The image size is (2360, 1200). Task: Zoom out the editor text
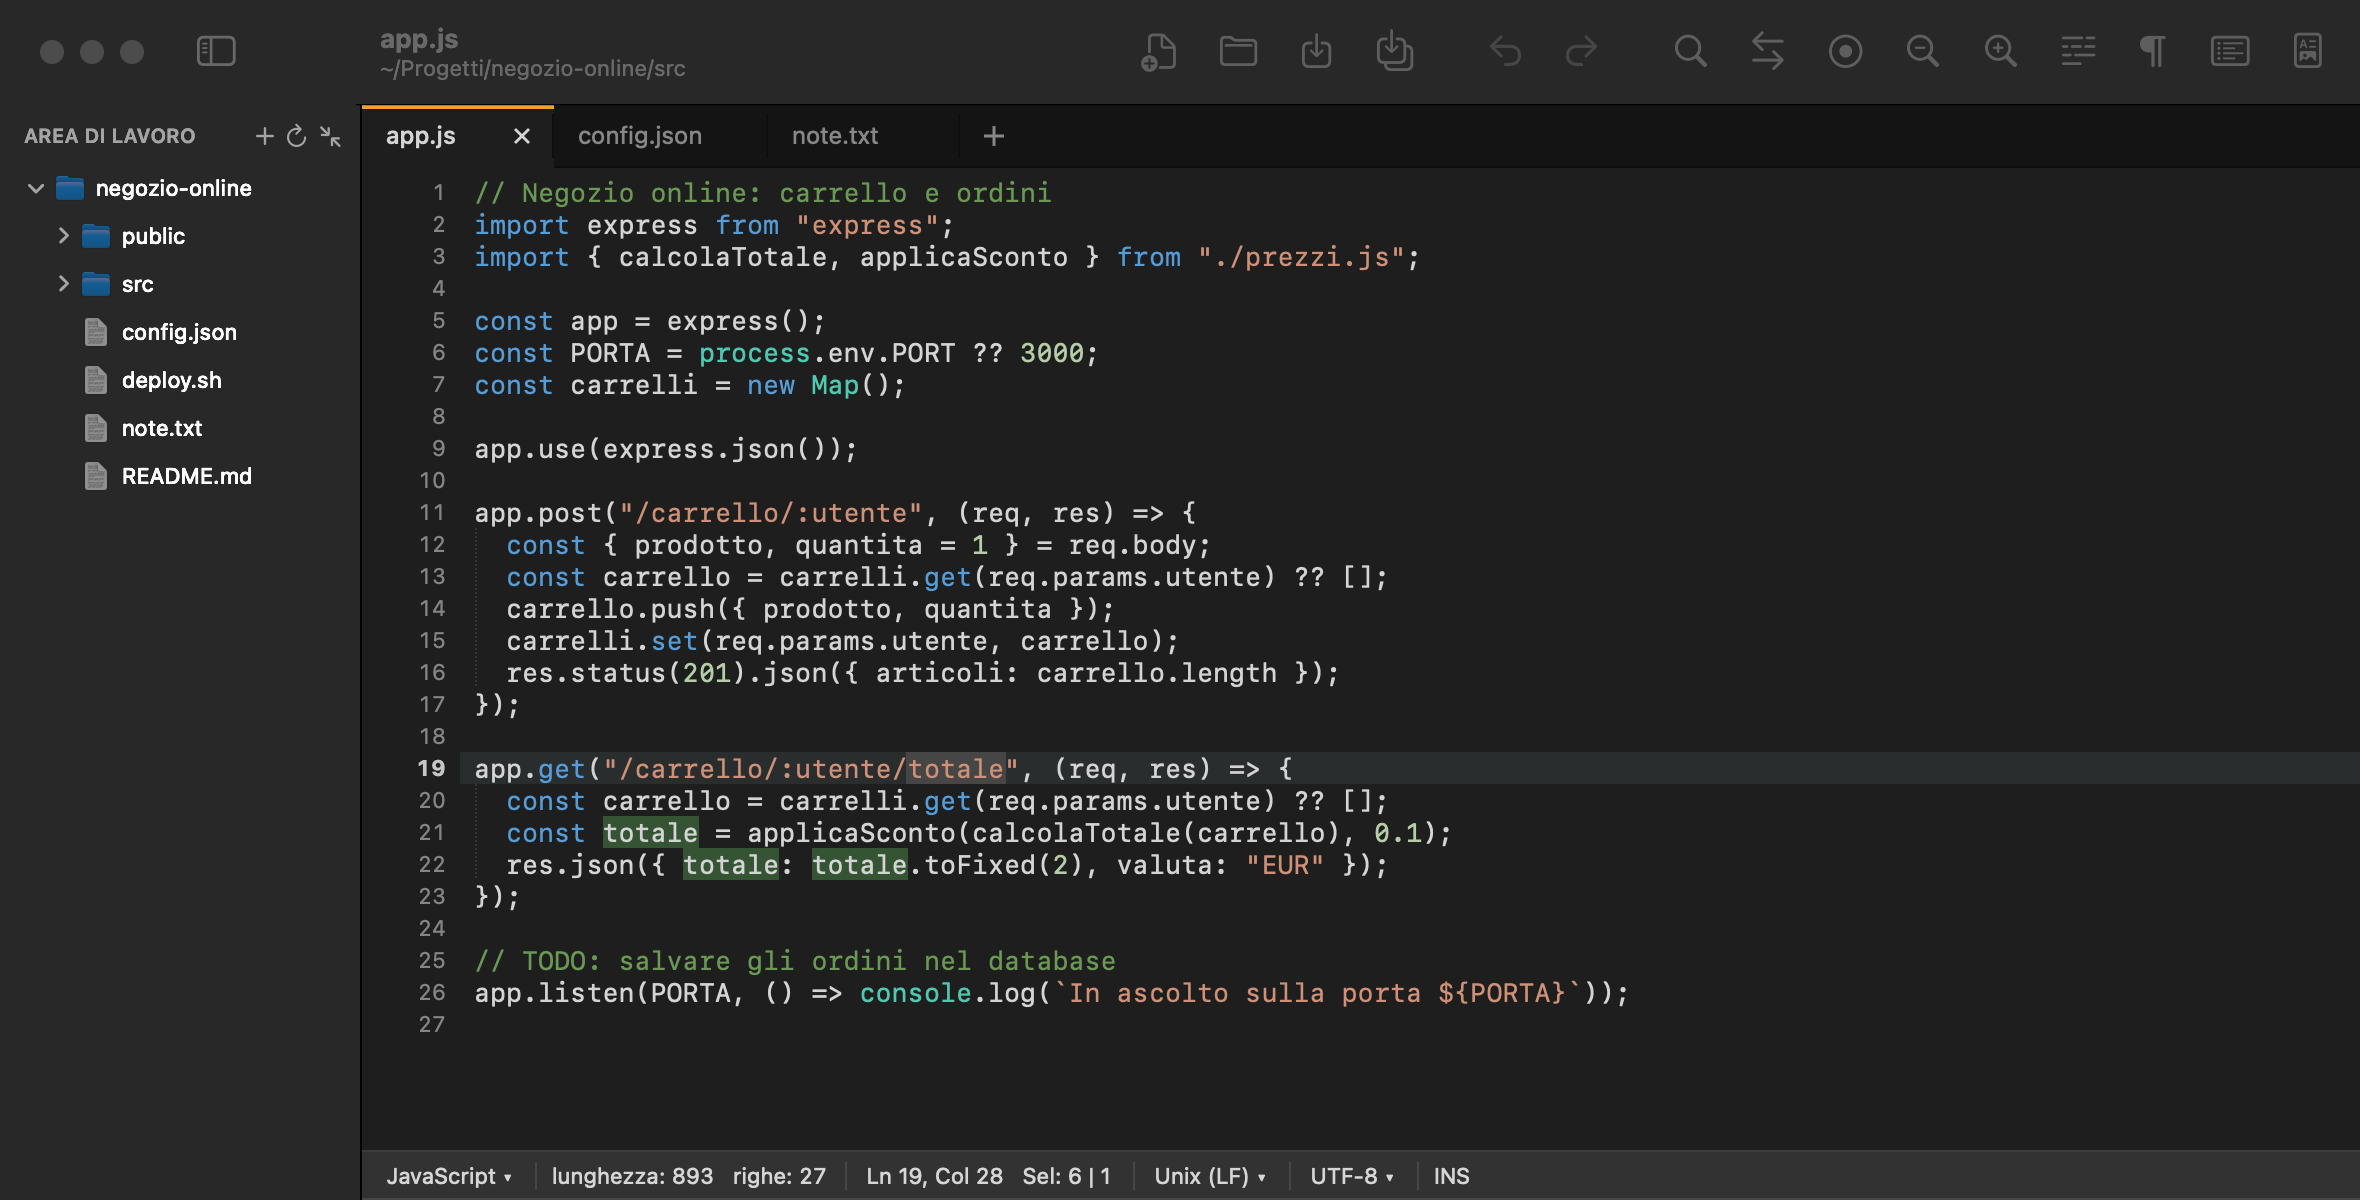pos(1922,51)
